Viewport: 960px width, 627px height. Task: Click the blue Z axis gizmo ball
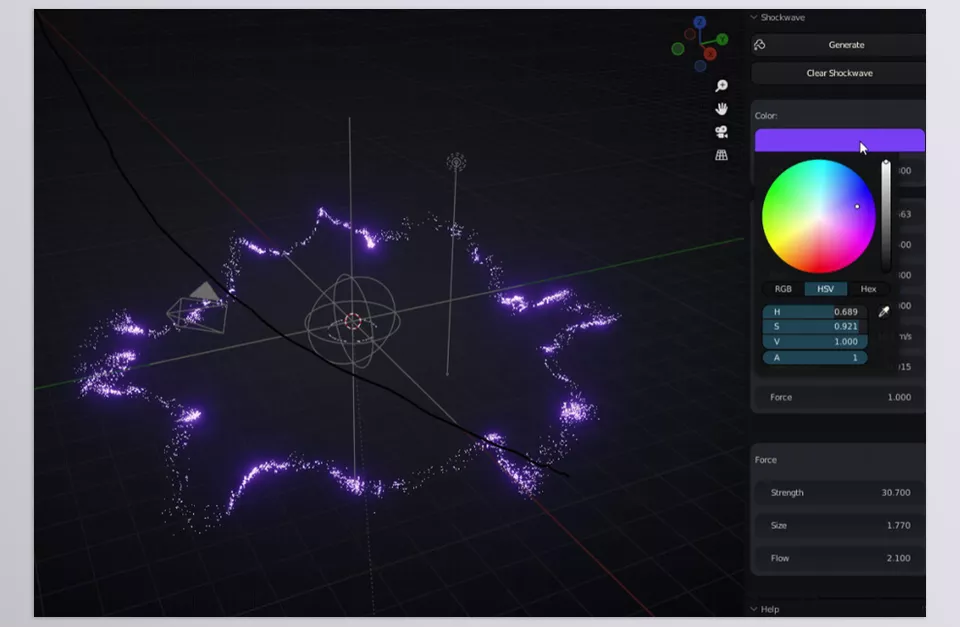[700, 22]
